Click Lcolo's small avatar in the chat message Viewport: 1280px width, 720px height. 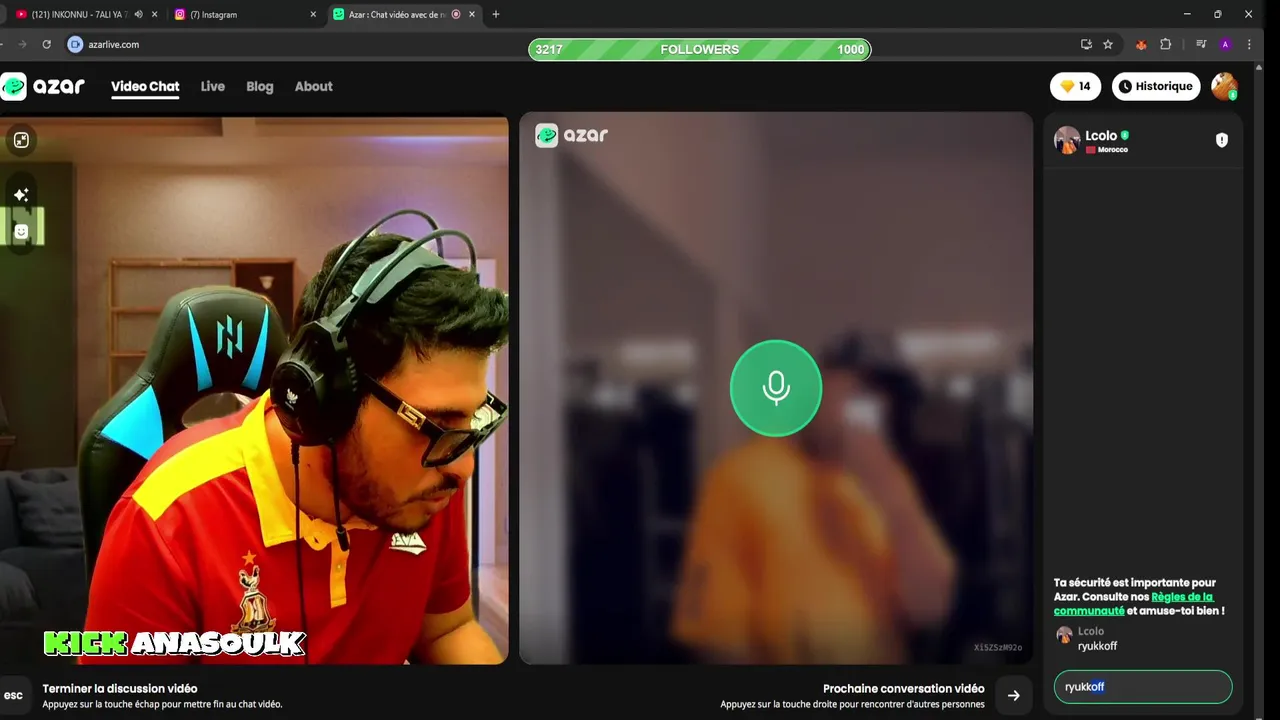click(x=1064, y=635)
